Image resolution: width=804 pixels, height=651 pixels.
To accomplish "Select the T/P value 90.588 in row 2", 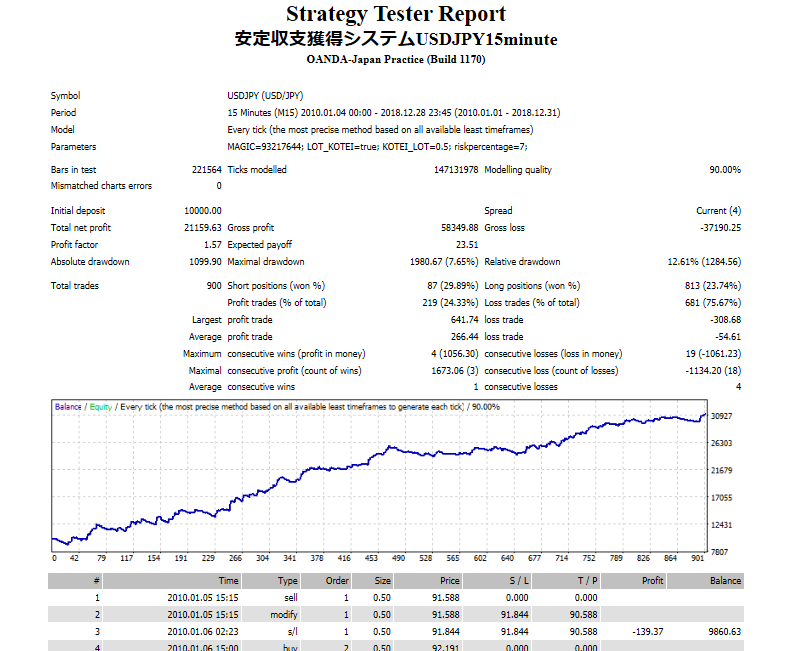I will pos(584,615).
